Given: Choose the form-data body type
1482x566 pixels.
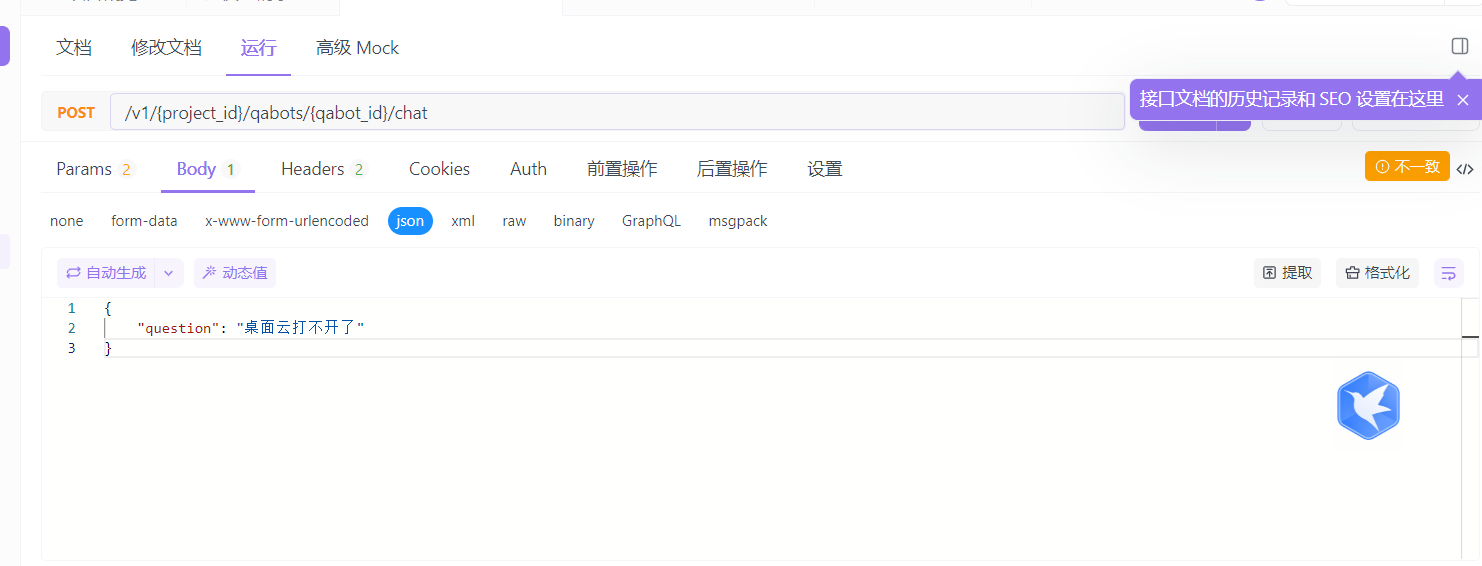Looking at the screenshot, I should (x=144, y=221).
